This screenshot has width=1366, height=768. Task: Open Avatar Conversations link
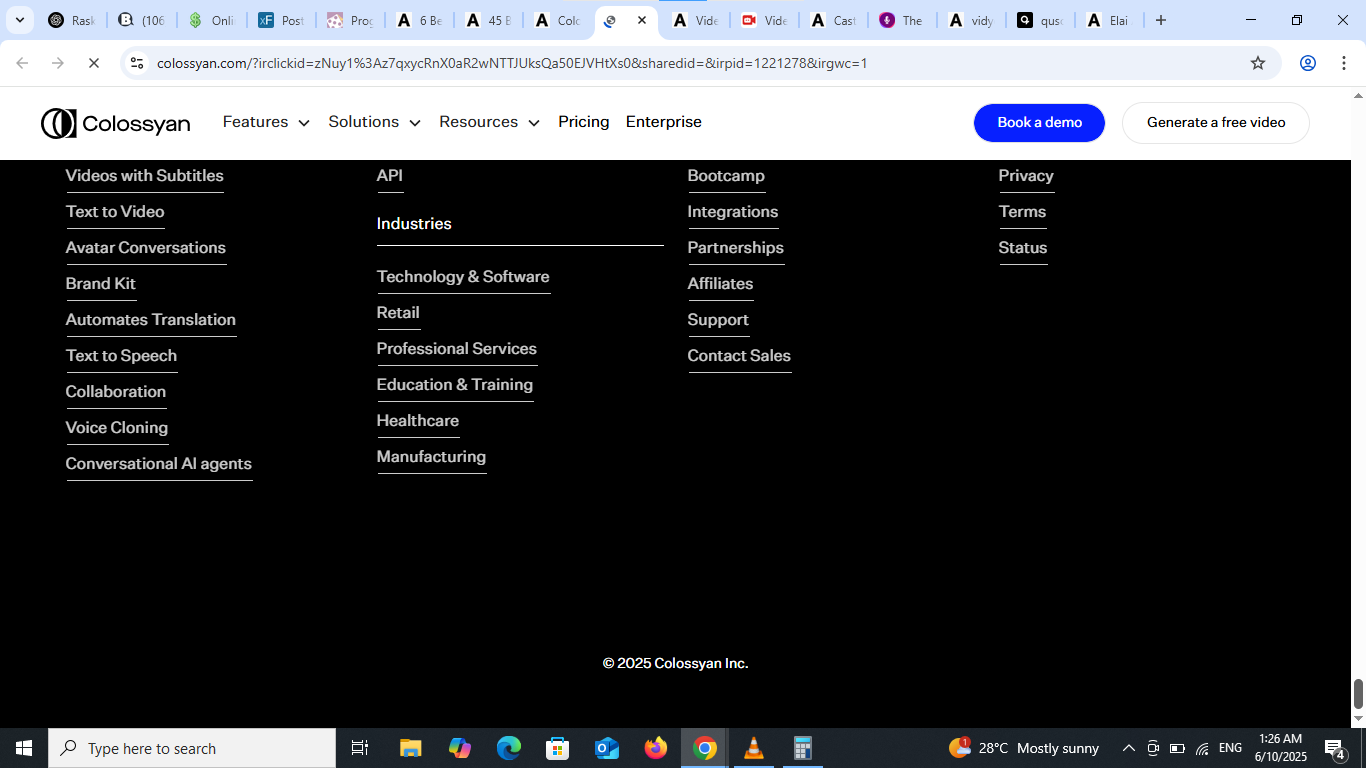pyautogui.click(x=146, y=248)
